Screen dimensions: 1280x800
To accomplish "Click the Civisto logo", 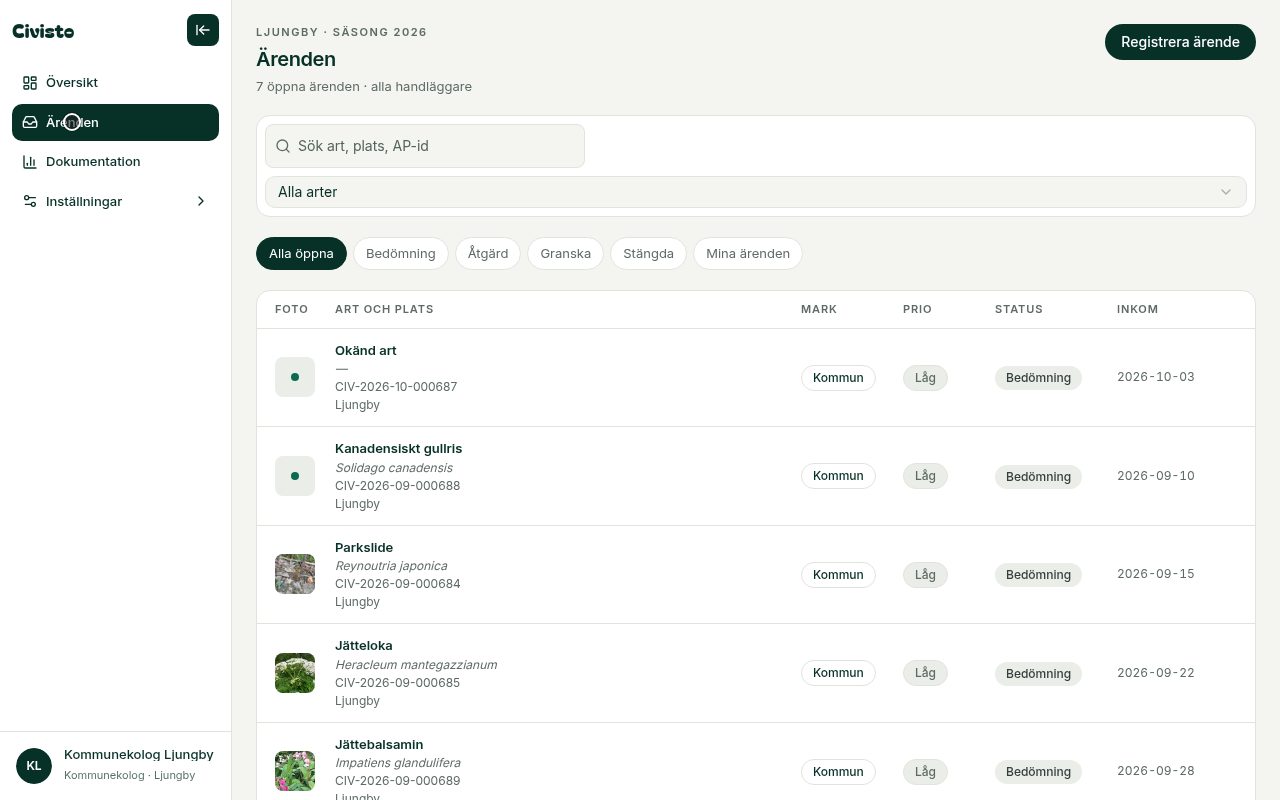I will (43, 31).
